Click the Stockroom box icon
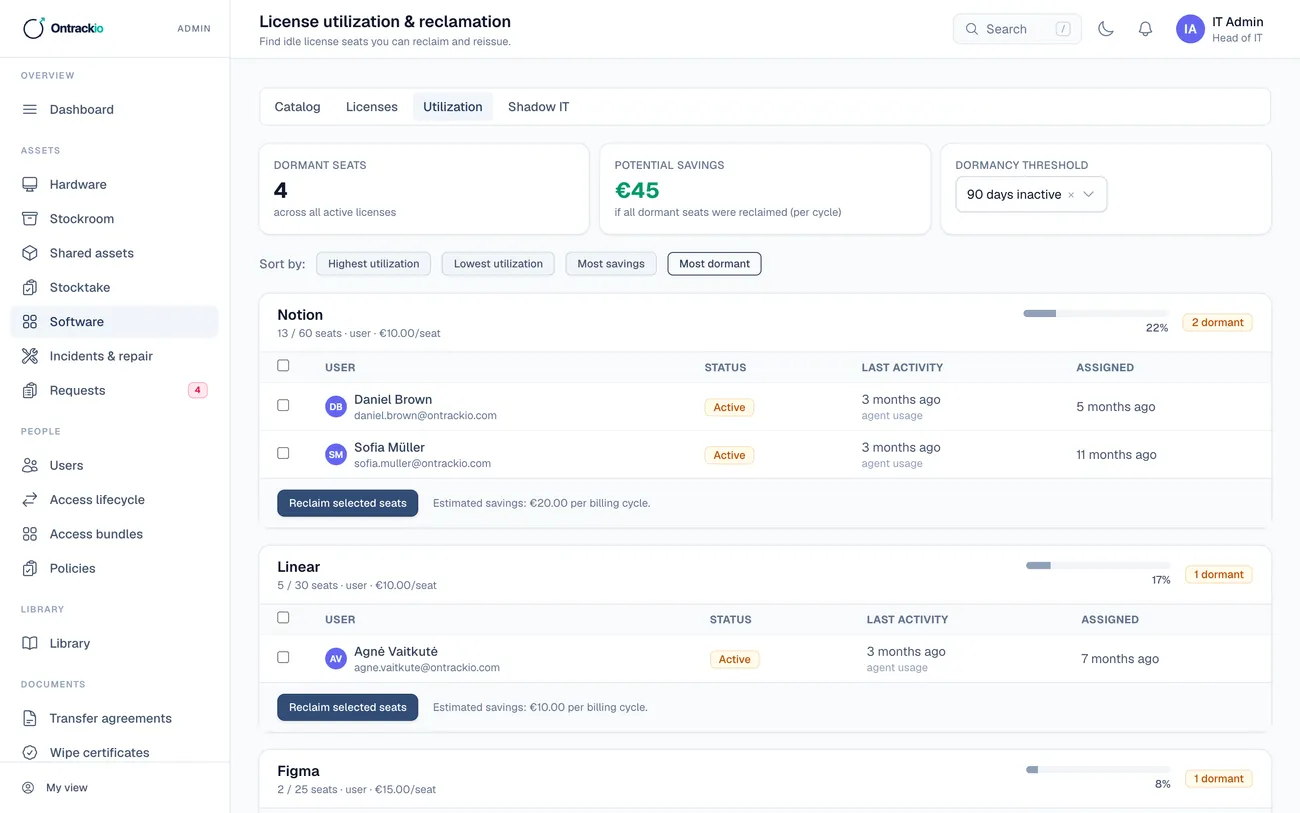 (30, 219)
